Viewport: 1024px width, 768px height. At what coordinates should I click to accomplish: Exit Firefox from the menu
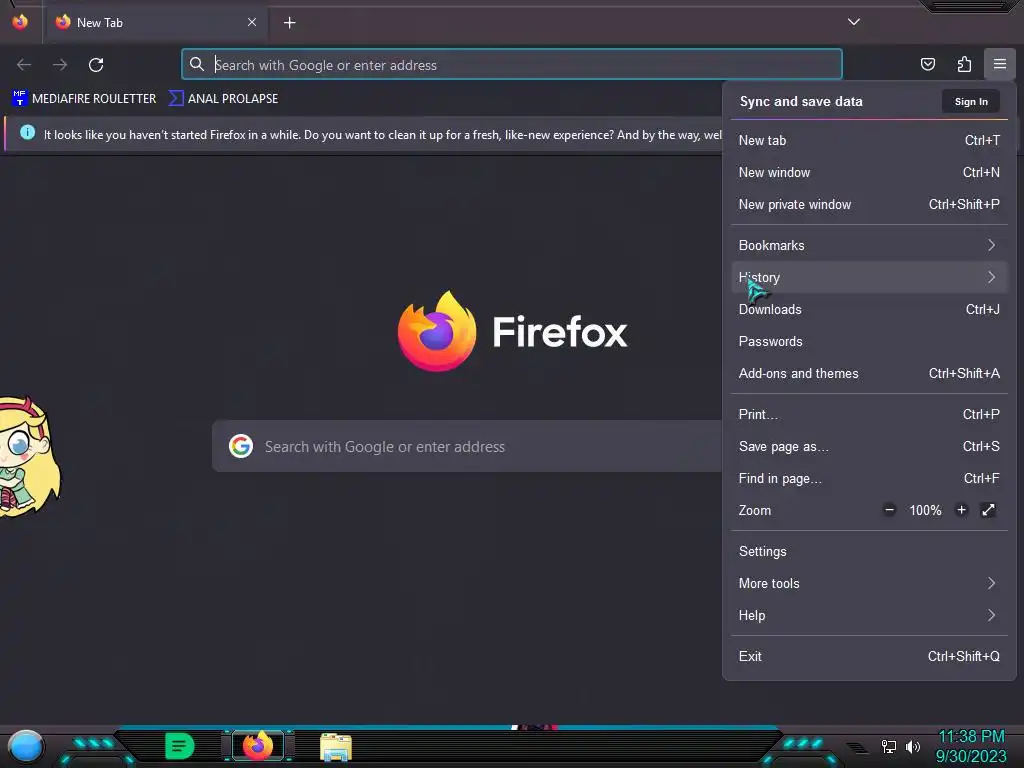(x=869, y=657)
